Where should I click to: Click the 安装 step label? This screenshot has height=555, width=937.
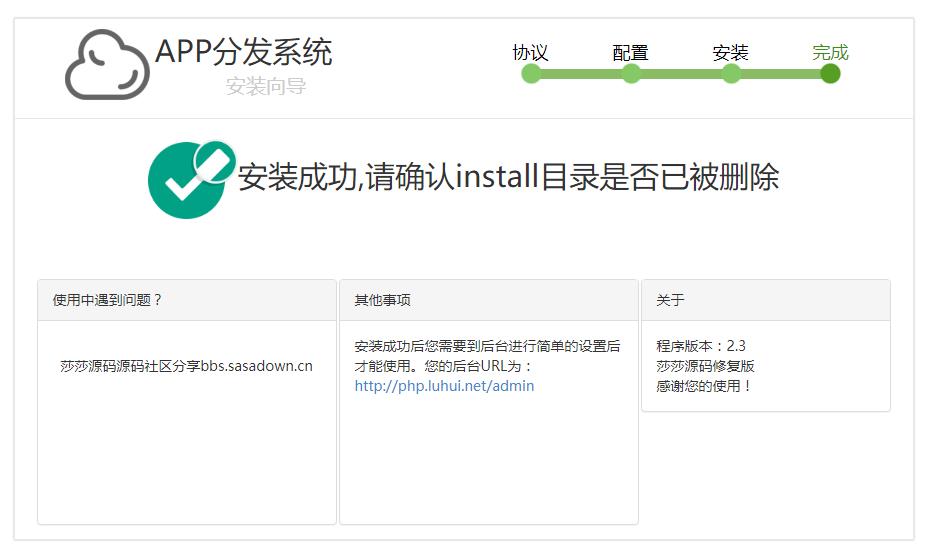click(730, 53)
